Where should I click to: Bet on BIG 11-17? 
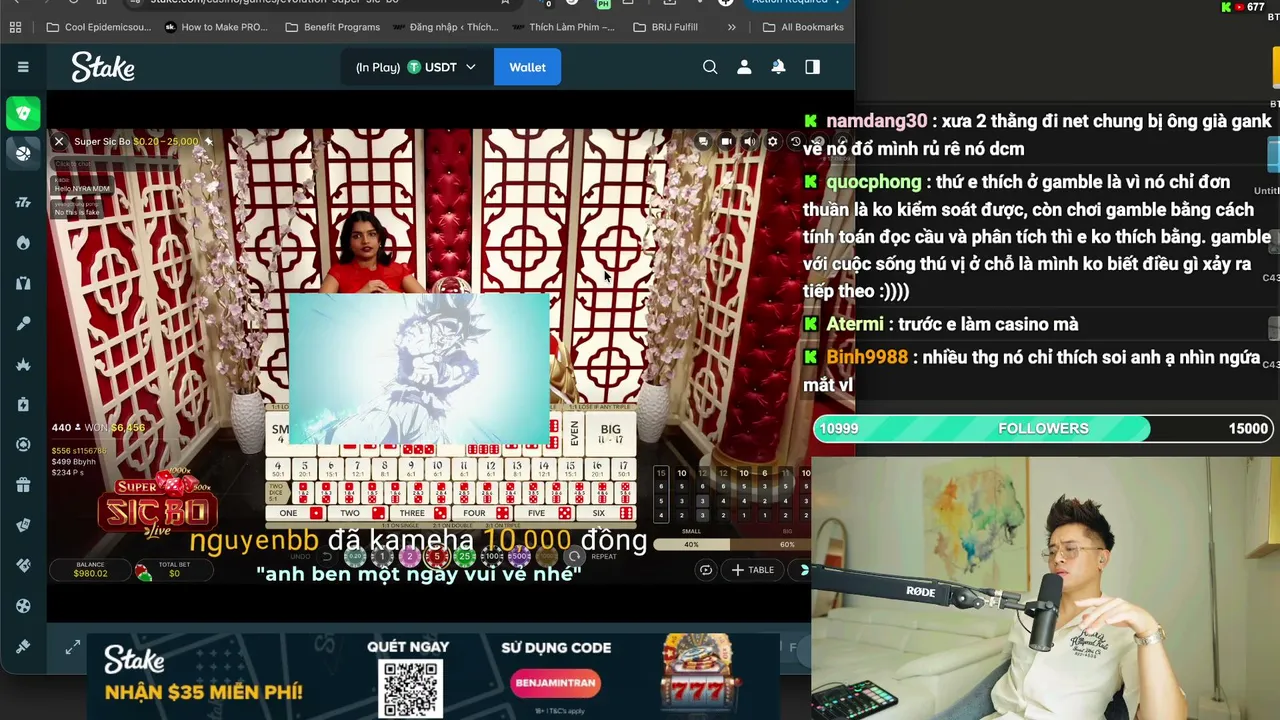pos(610,433)
